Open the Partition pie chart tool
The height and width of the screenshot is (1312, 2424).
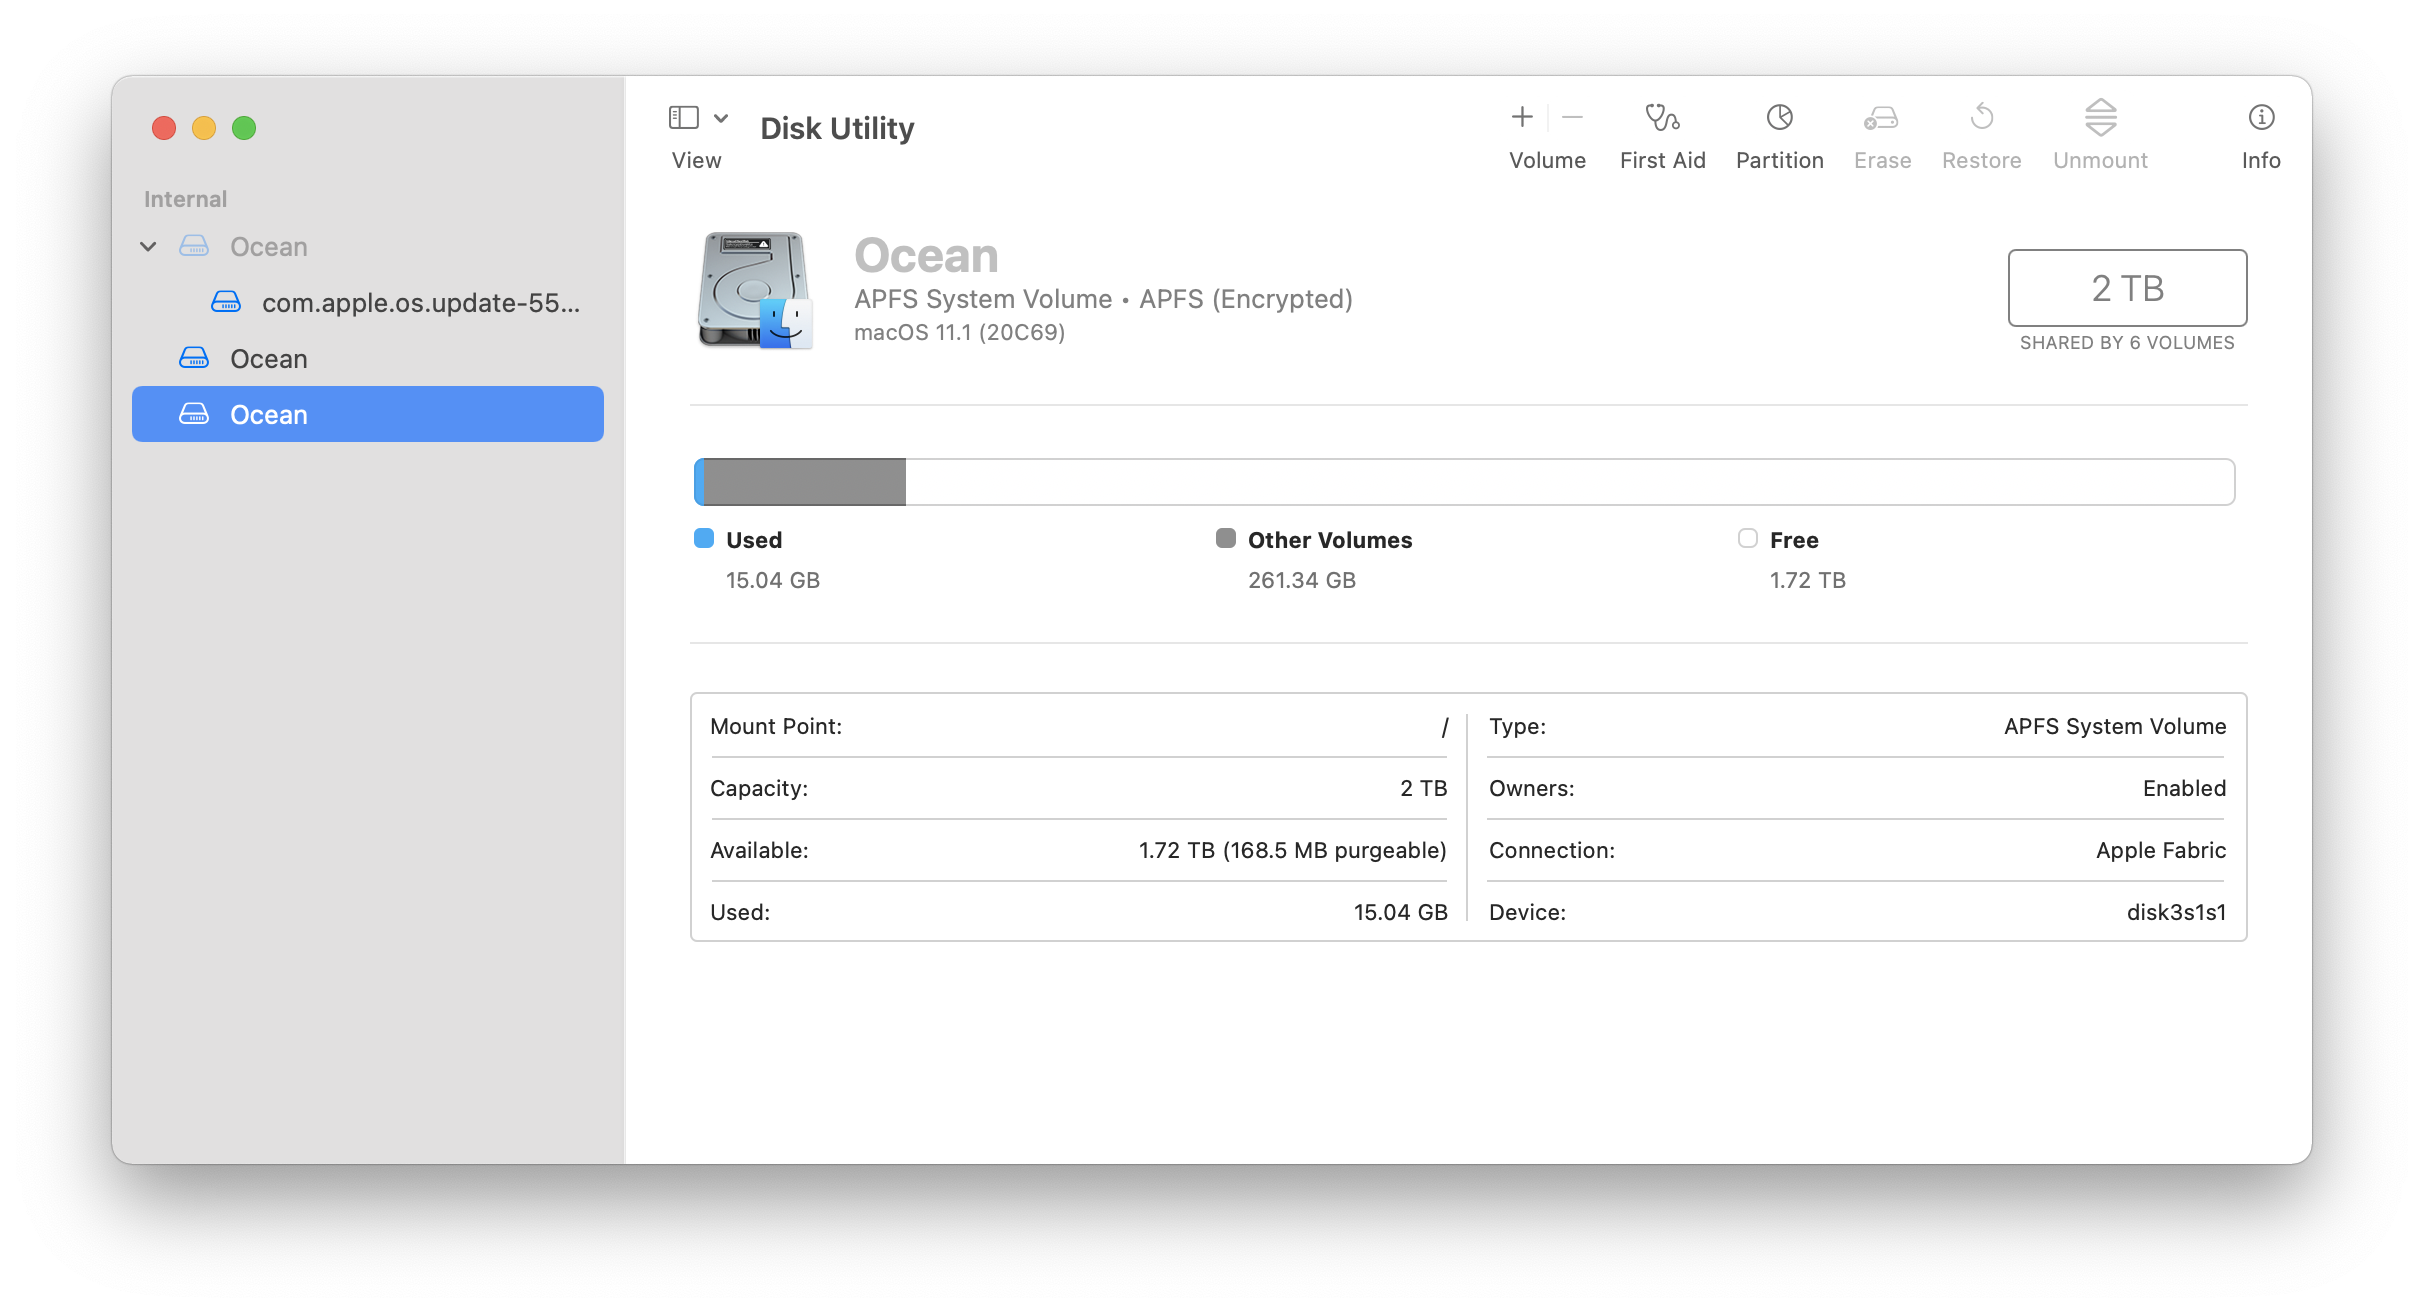tap(1779, 118)
